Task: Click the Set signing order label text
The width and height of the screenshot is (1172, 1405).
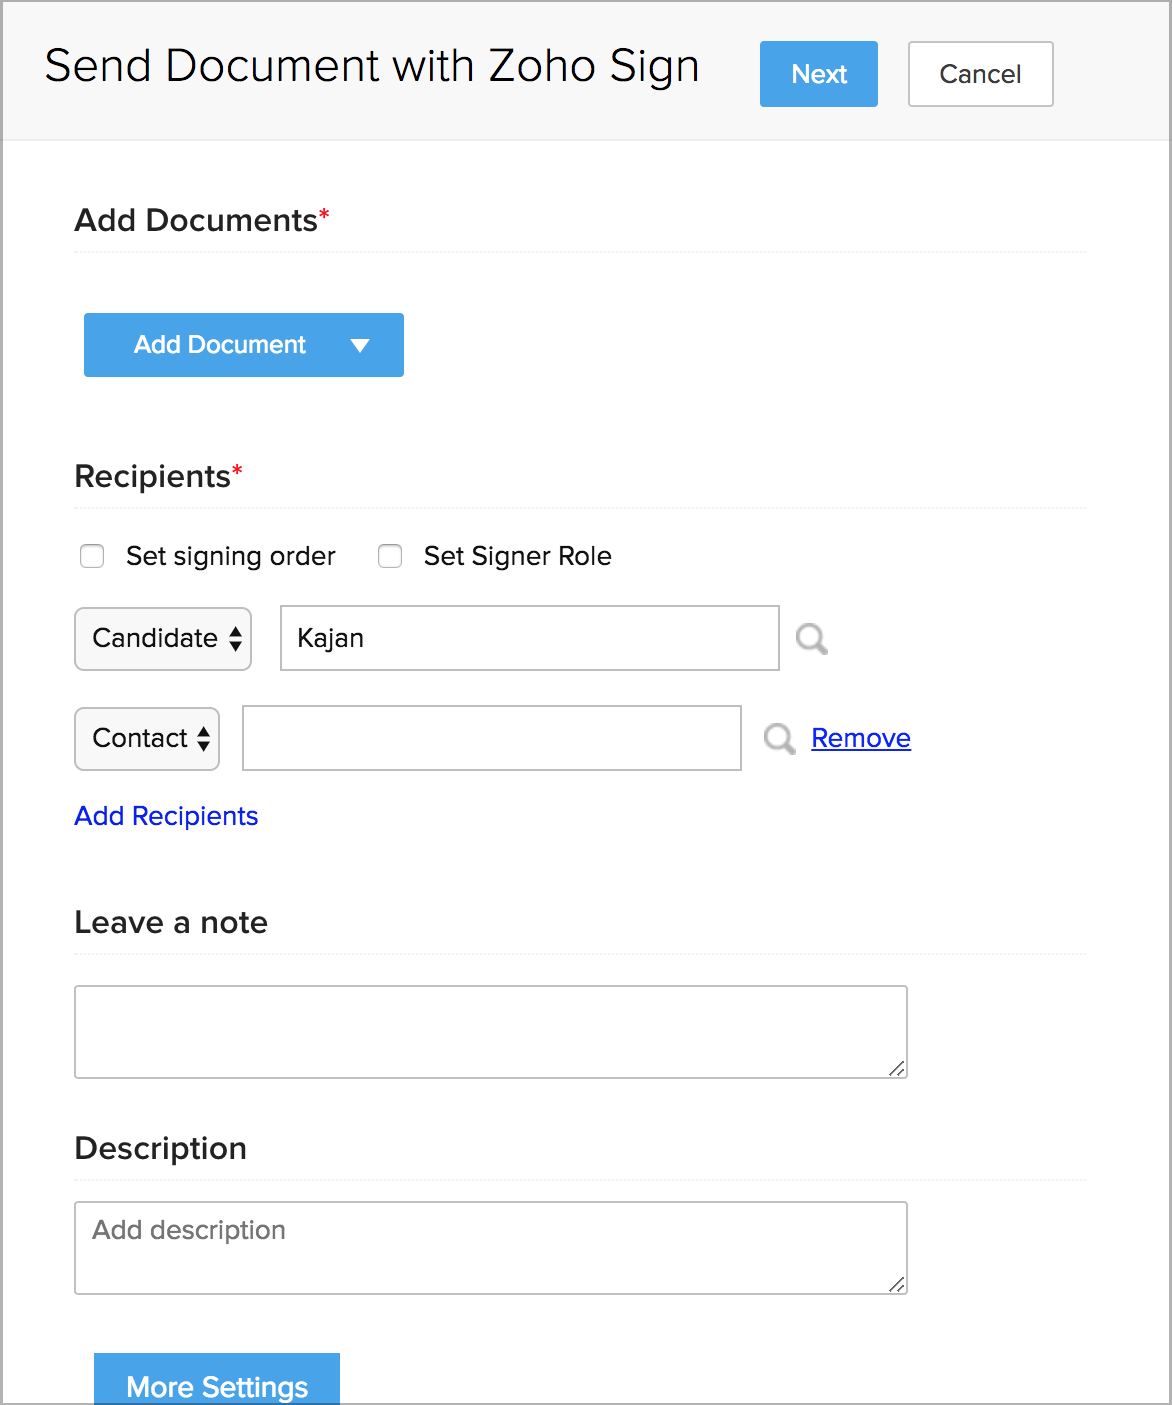Action: (x=231, y=556)
